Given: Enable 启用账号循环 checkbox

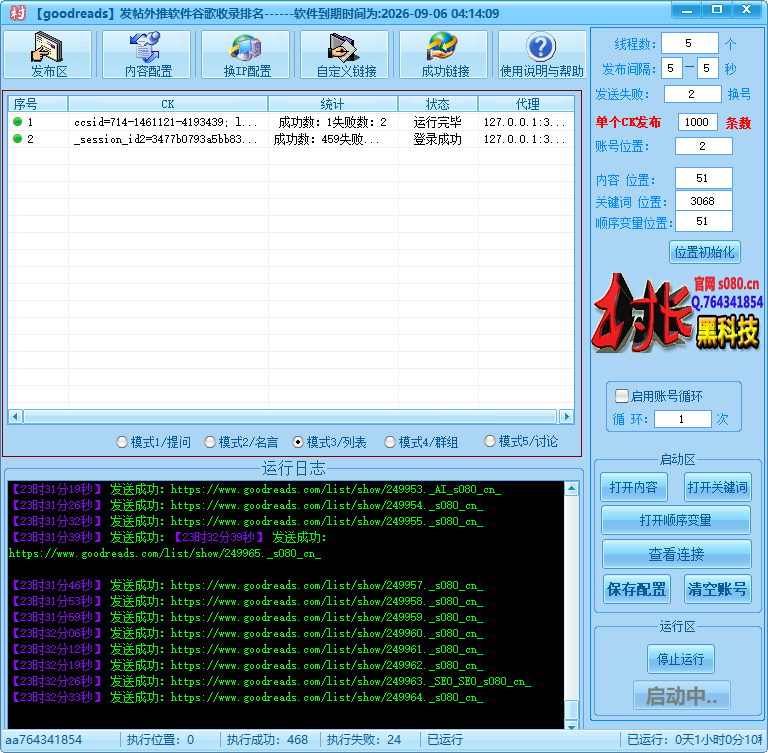Looking at the screenshot, I should (x=622, y=396).
